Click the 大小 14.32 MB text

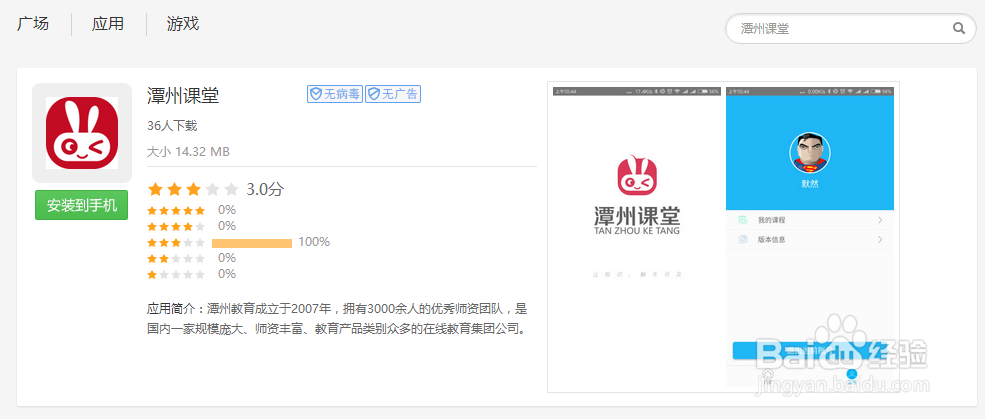pos(188,151)
